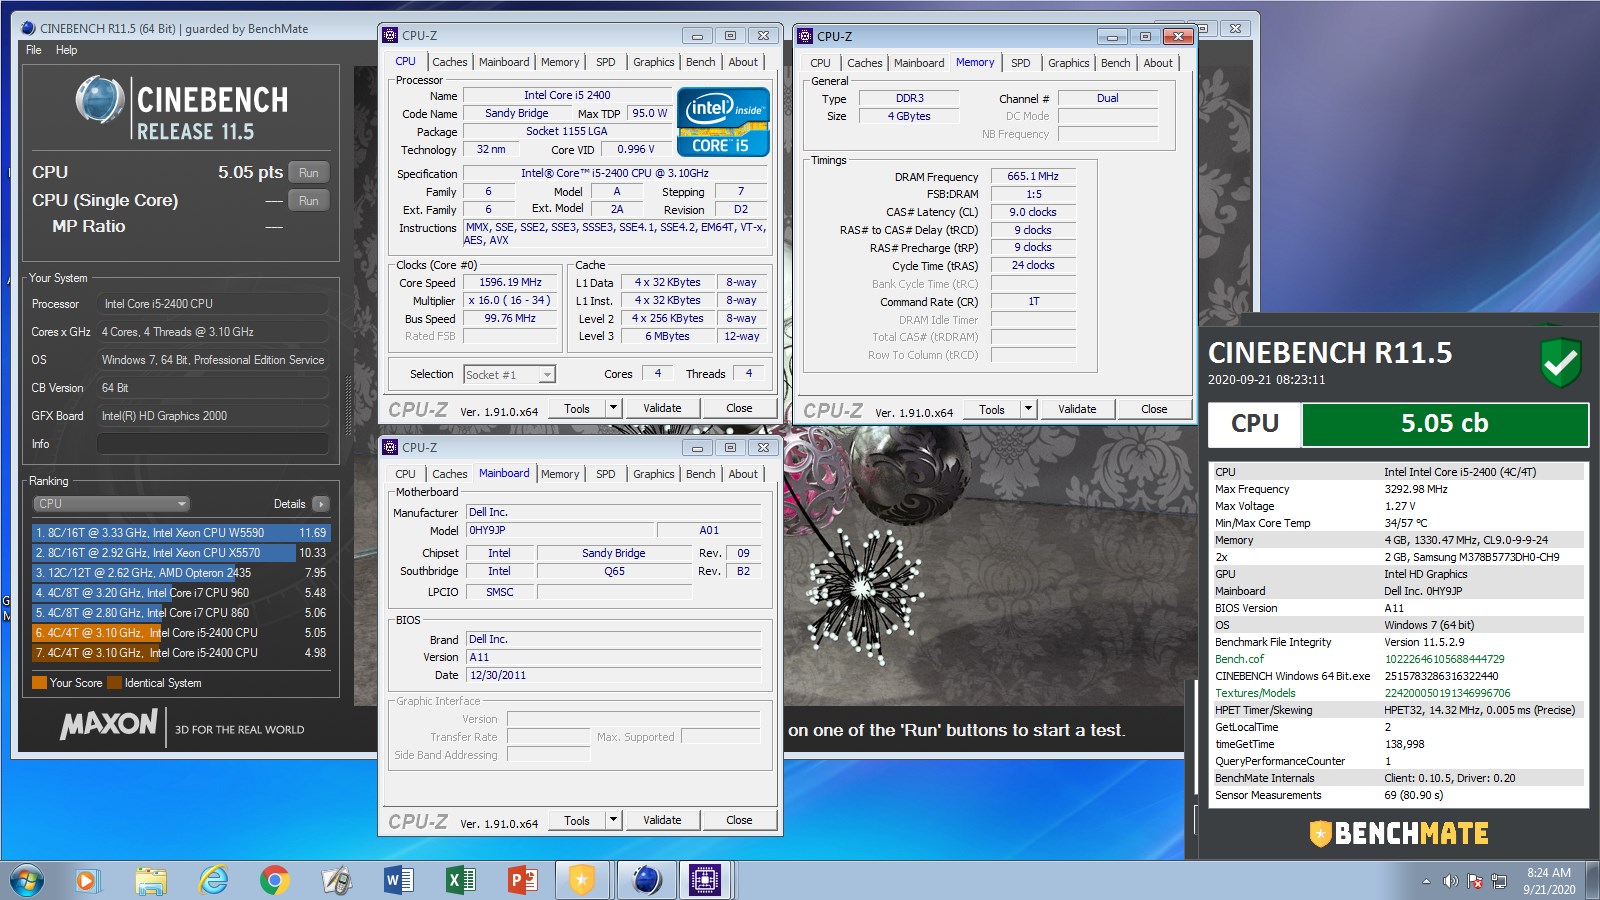The image size is (1600, 900).
Task: Click Bench.cof link in BenchMate
Action: pos(1239,659)
